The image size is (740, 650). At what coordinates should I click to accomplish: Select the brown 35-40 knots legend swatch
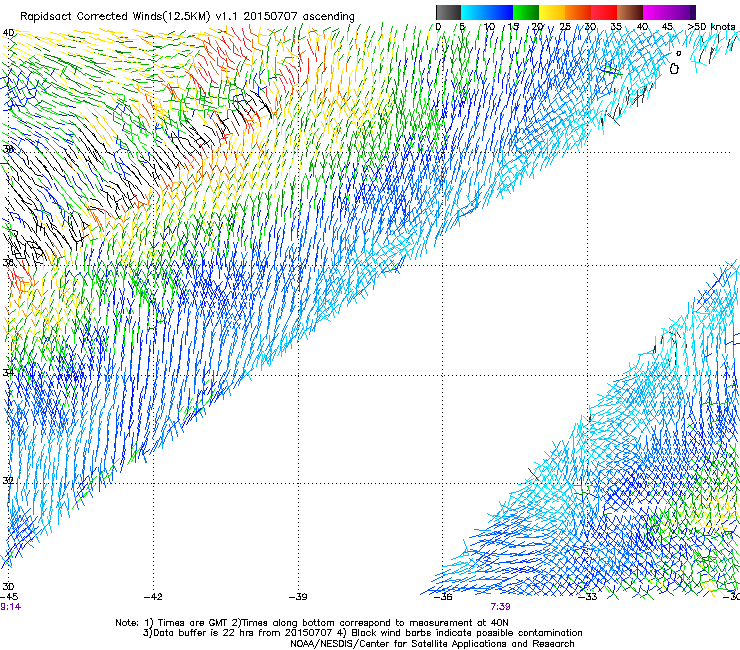click(x=630, y=12)
